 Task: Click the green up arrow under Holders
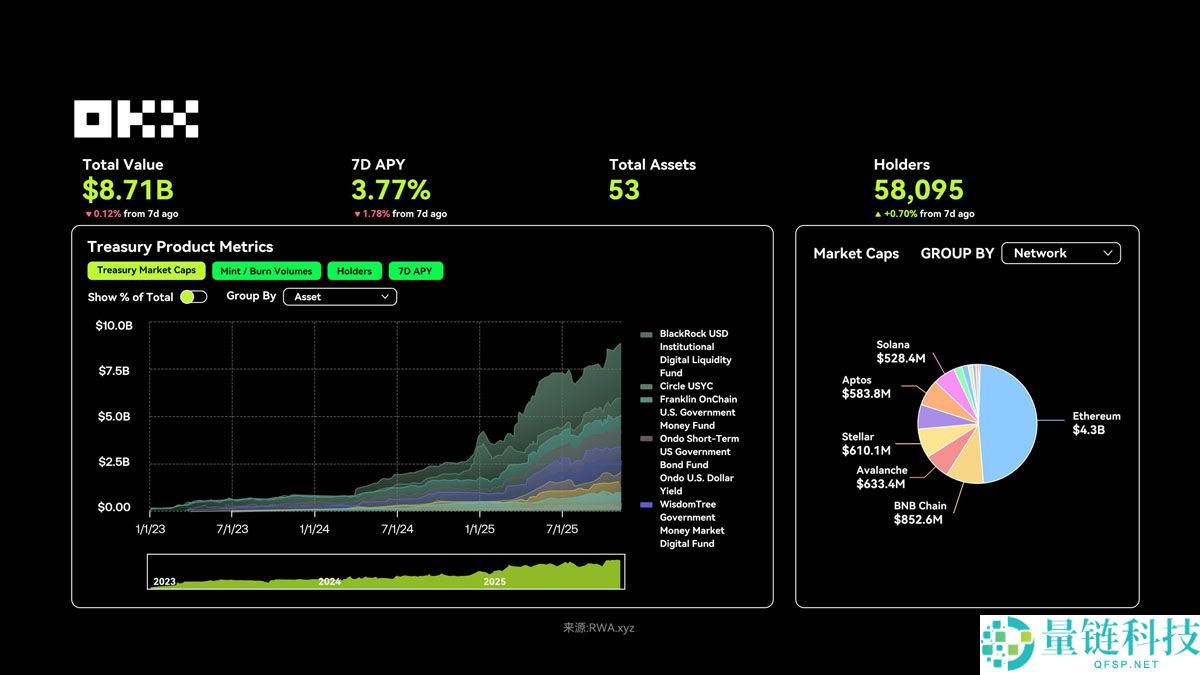[878, 214]
